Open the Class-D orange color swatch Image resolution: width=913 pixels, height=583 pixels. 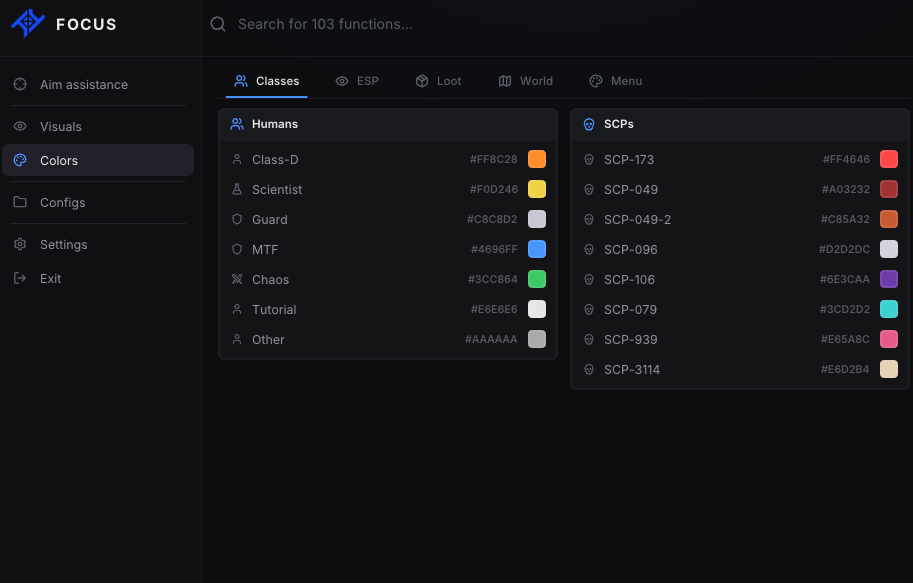537,159
